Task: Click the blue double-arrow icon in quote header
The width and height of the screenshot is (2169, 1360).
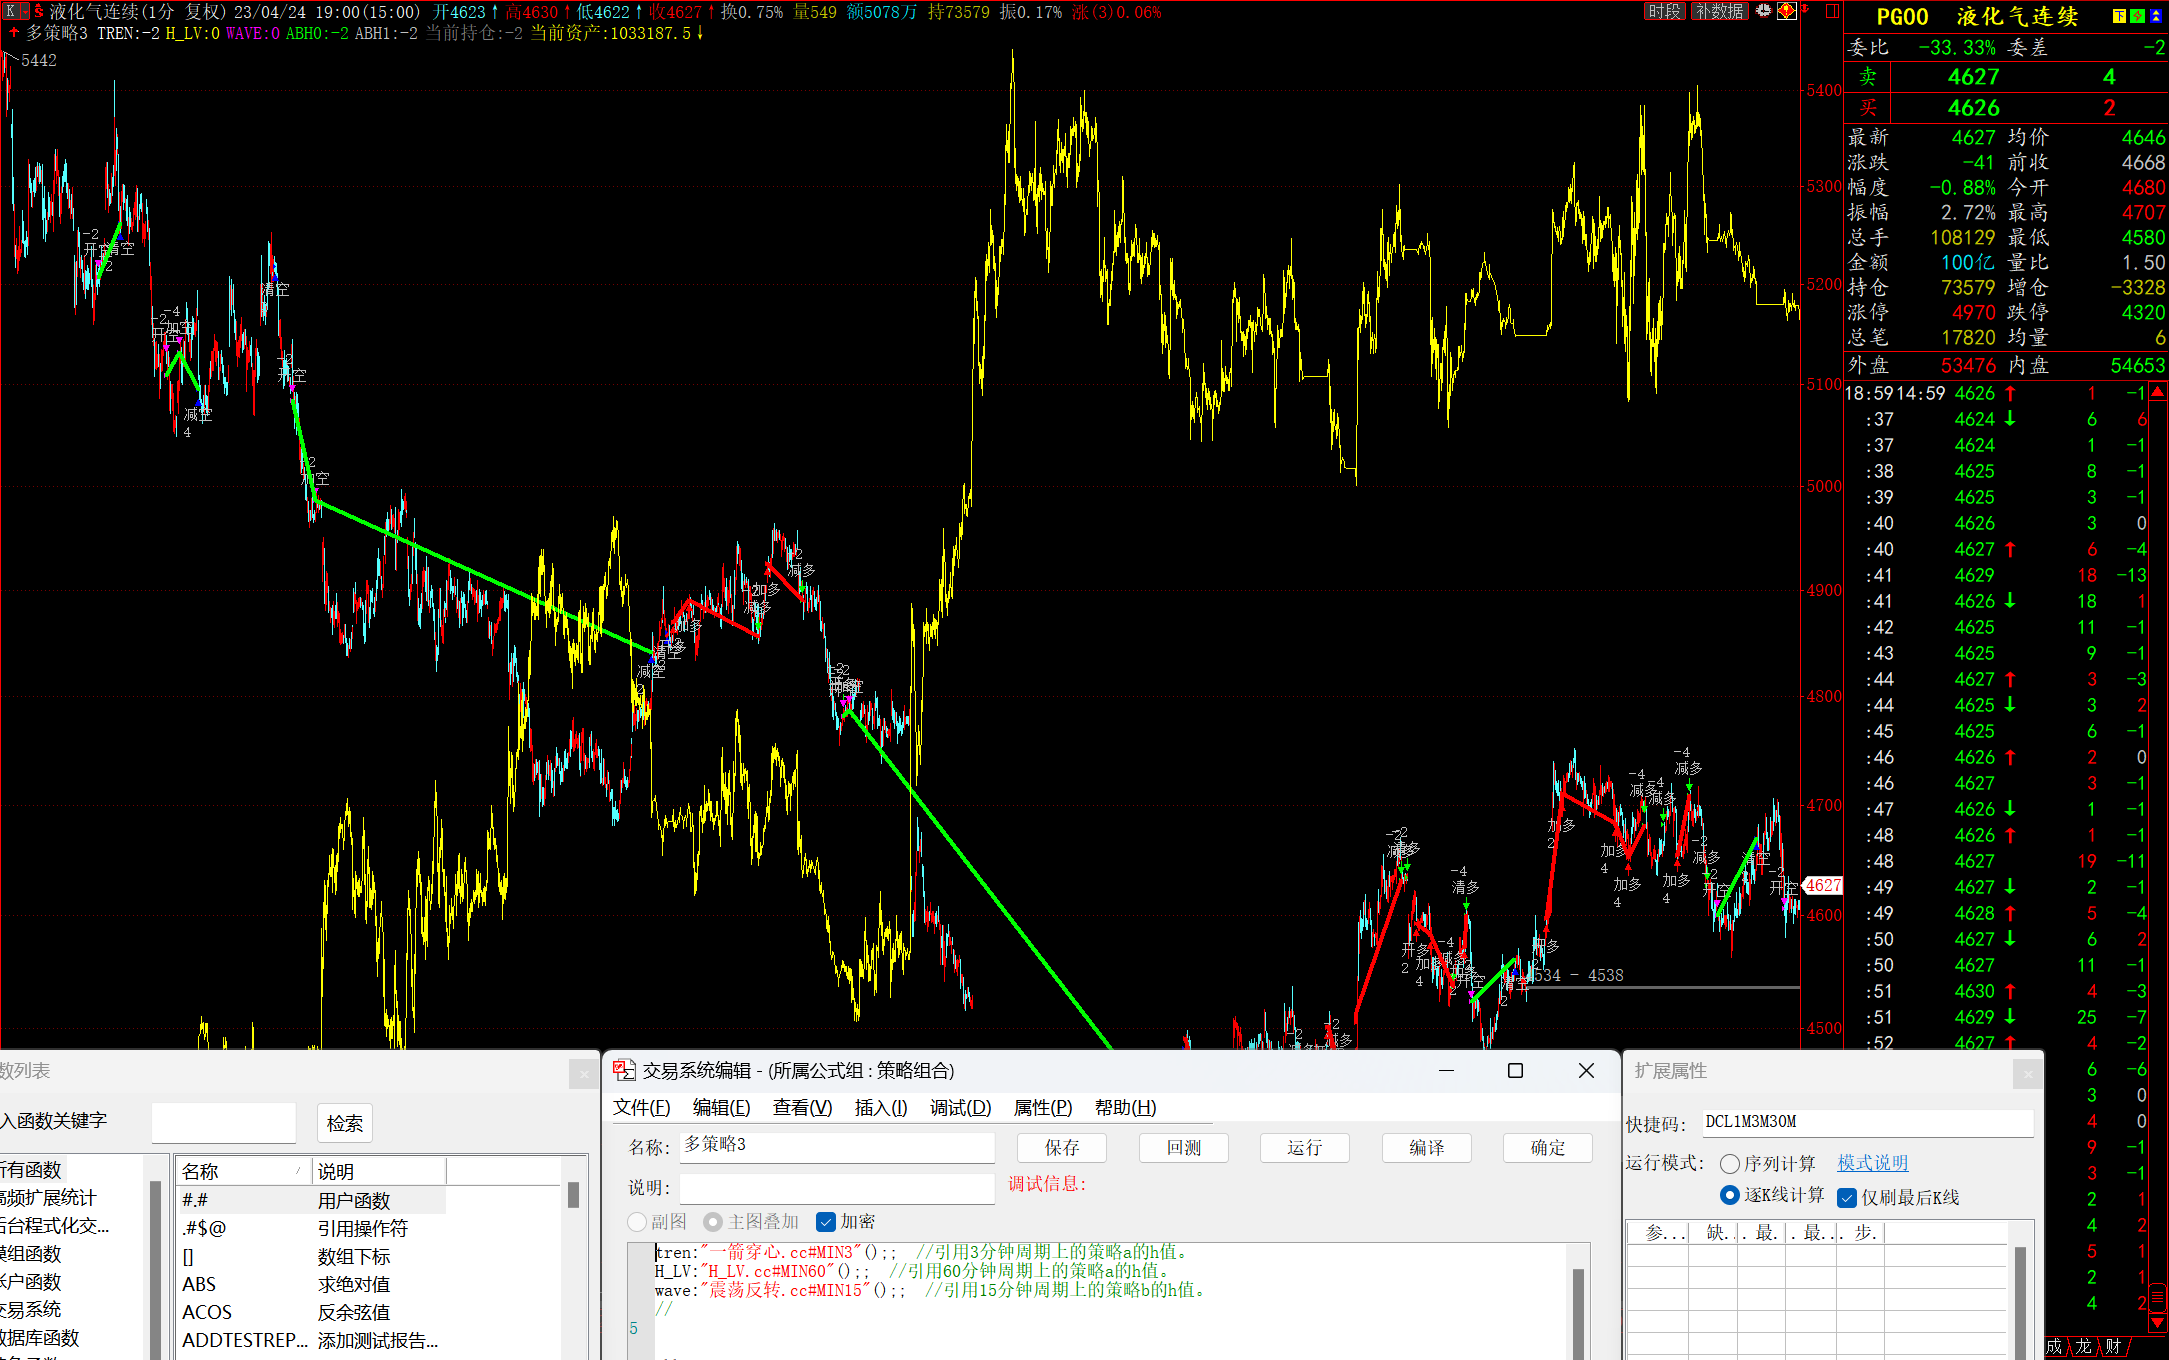Action: point(2156,16)
